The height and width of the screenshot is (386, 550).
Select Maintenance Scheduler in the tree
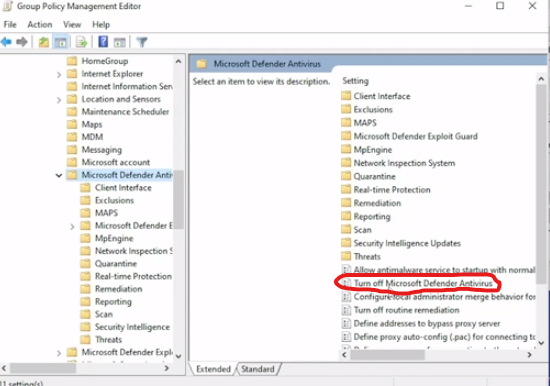pos(125,112)
